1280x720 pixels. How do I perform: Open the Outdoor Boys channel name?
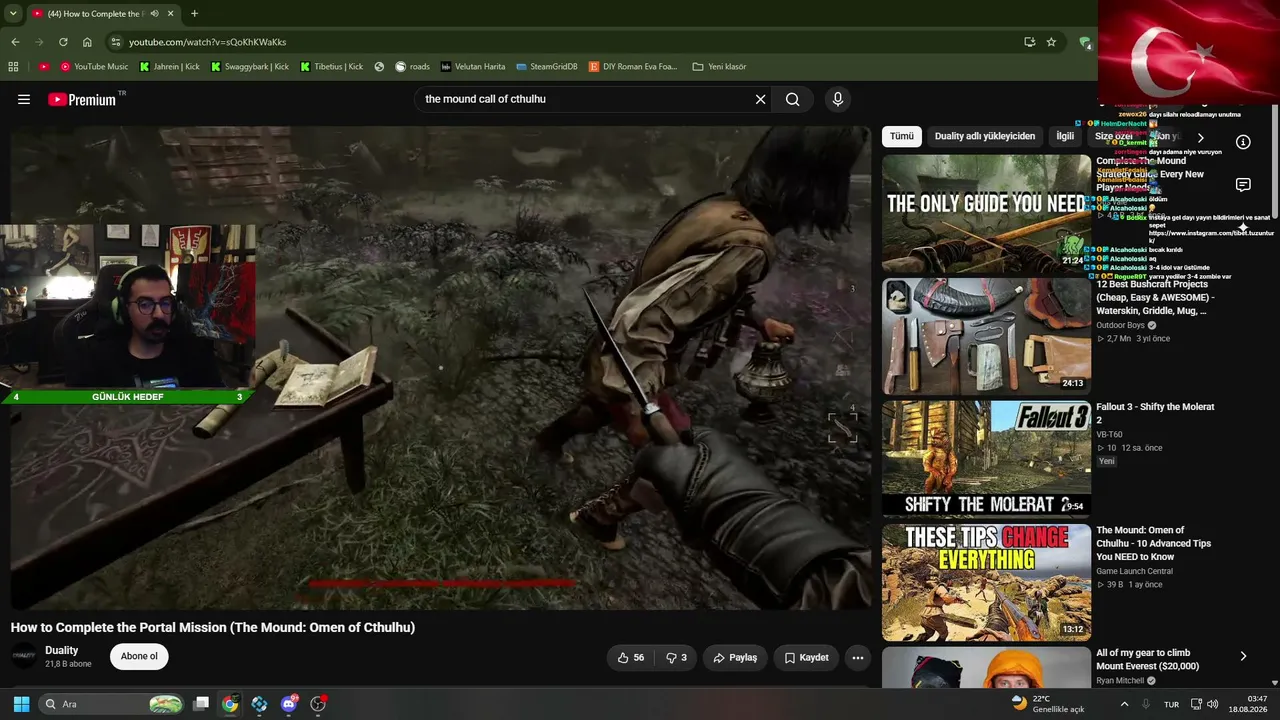pyautogui.click(x=1121, y=325)
